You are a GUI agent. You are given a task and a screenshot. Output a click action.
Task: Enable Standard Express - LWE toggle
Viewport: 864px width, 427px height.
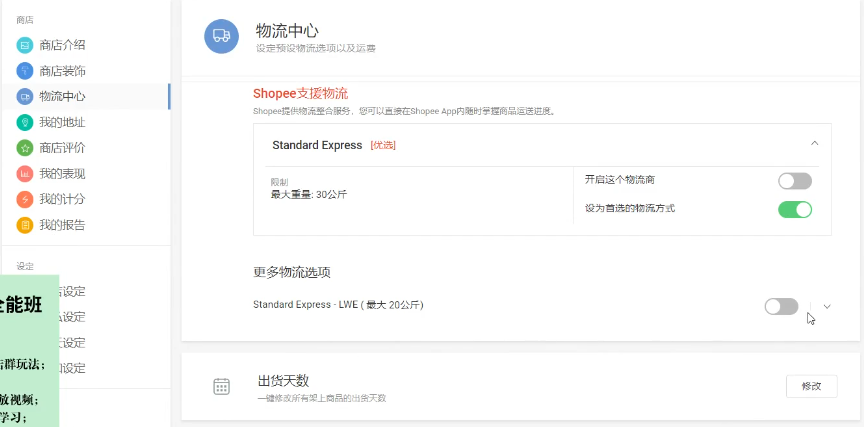(x=781, y=306)
